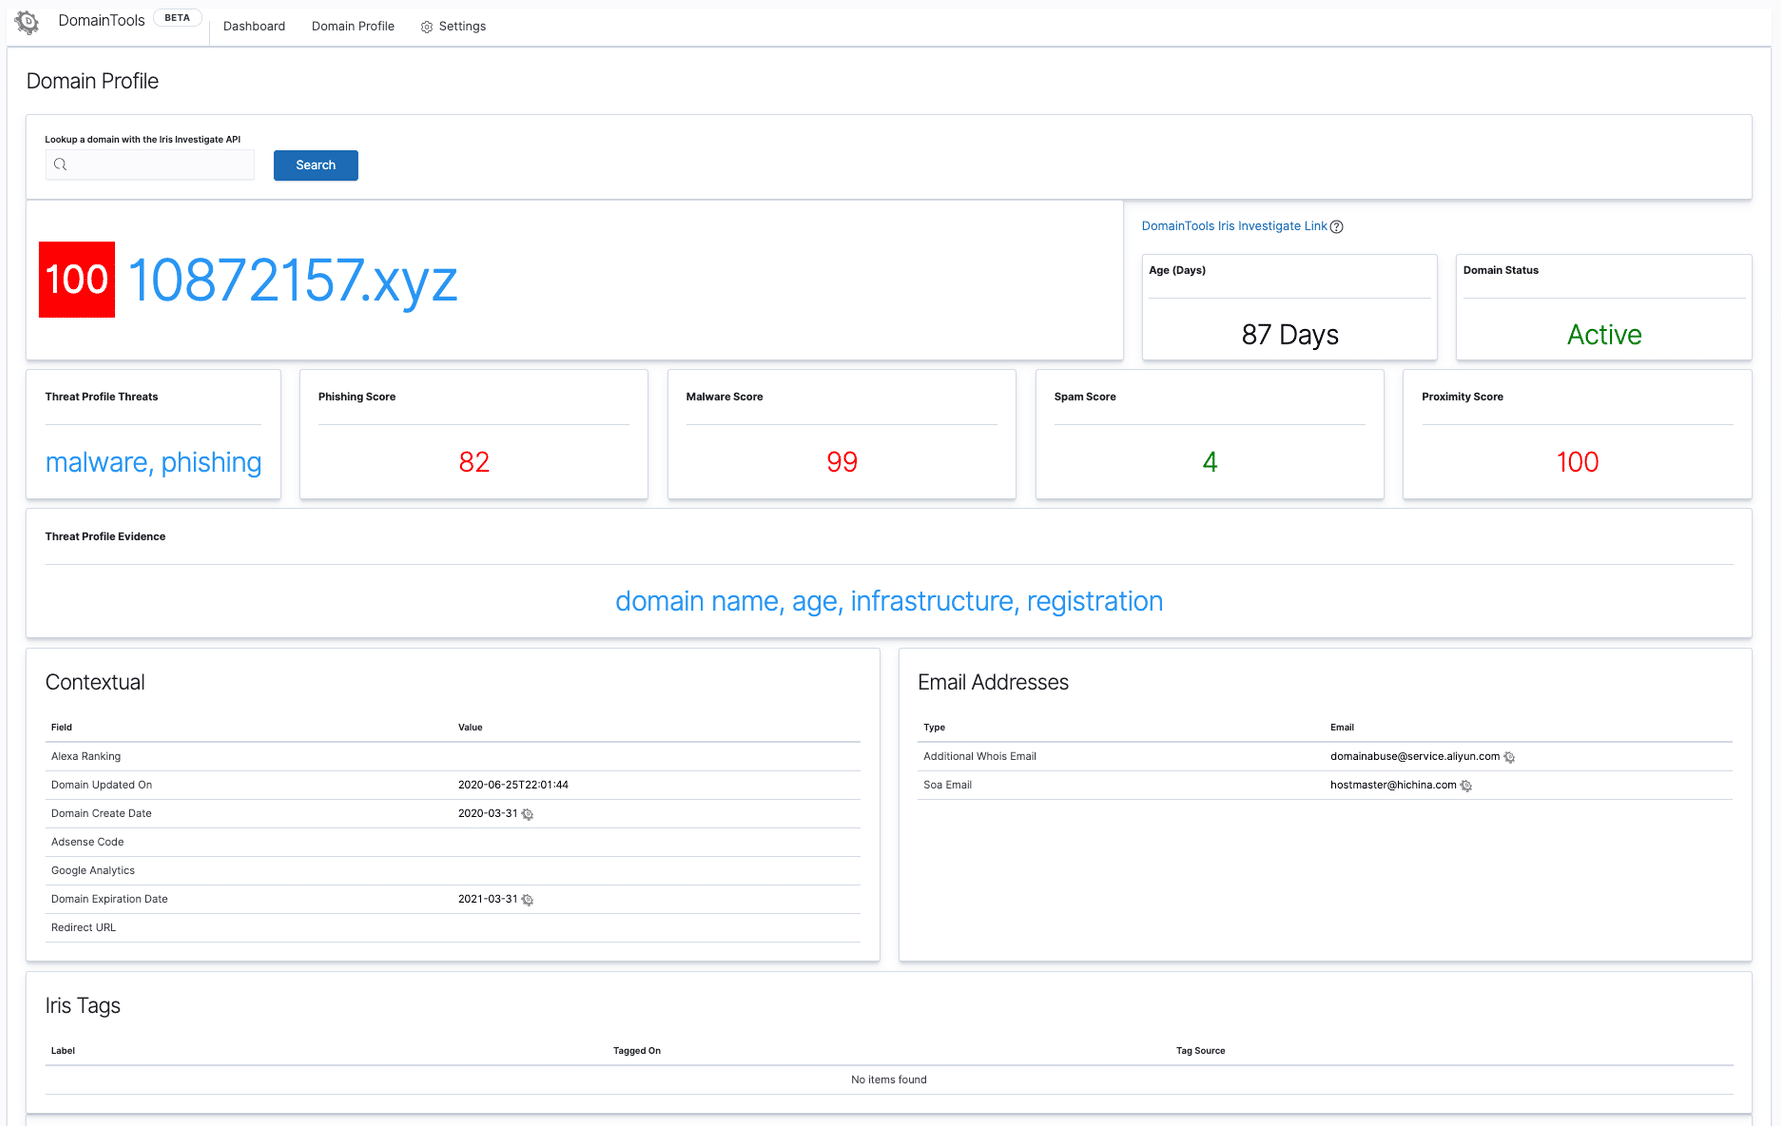Click the threat profile evidence text link
Screen dimensions: 1781x1126
point(889,601)
